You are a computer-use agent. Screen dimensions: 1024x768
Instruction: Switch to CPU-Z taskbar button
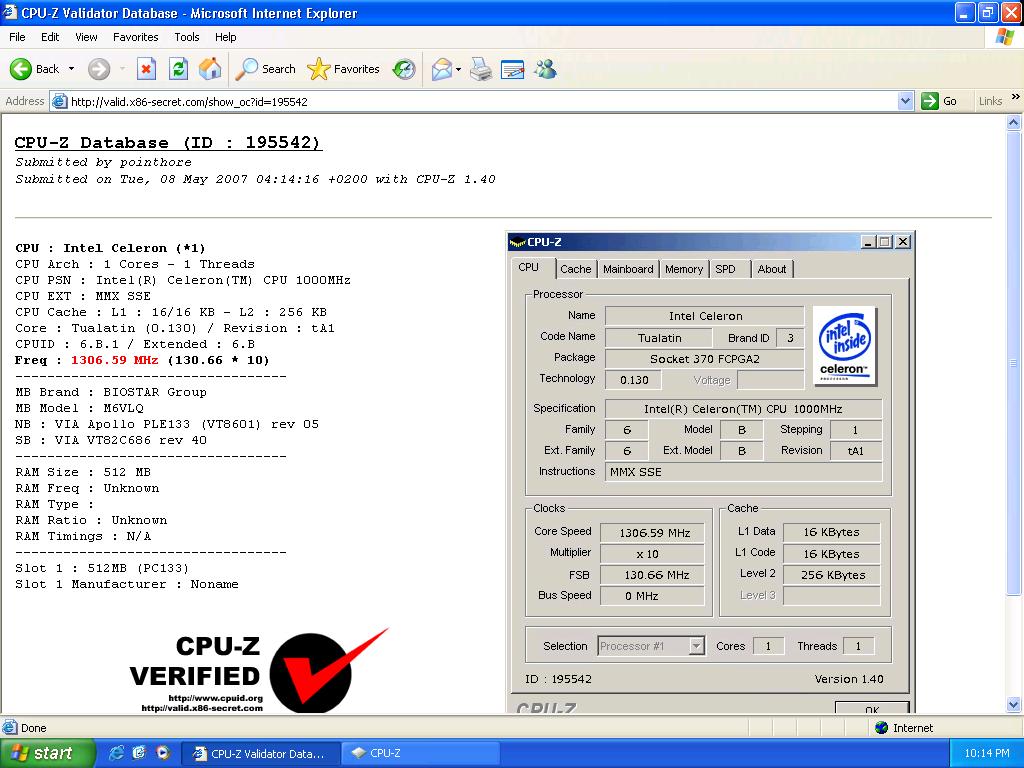[x=421, y=754]
